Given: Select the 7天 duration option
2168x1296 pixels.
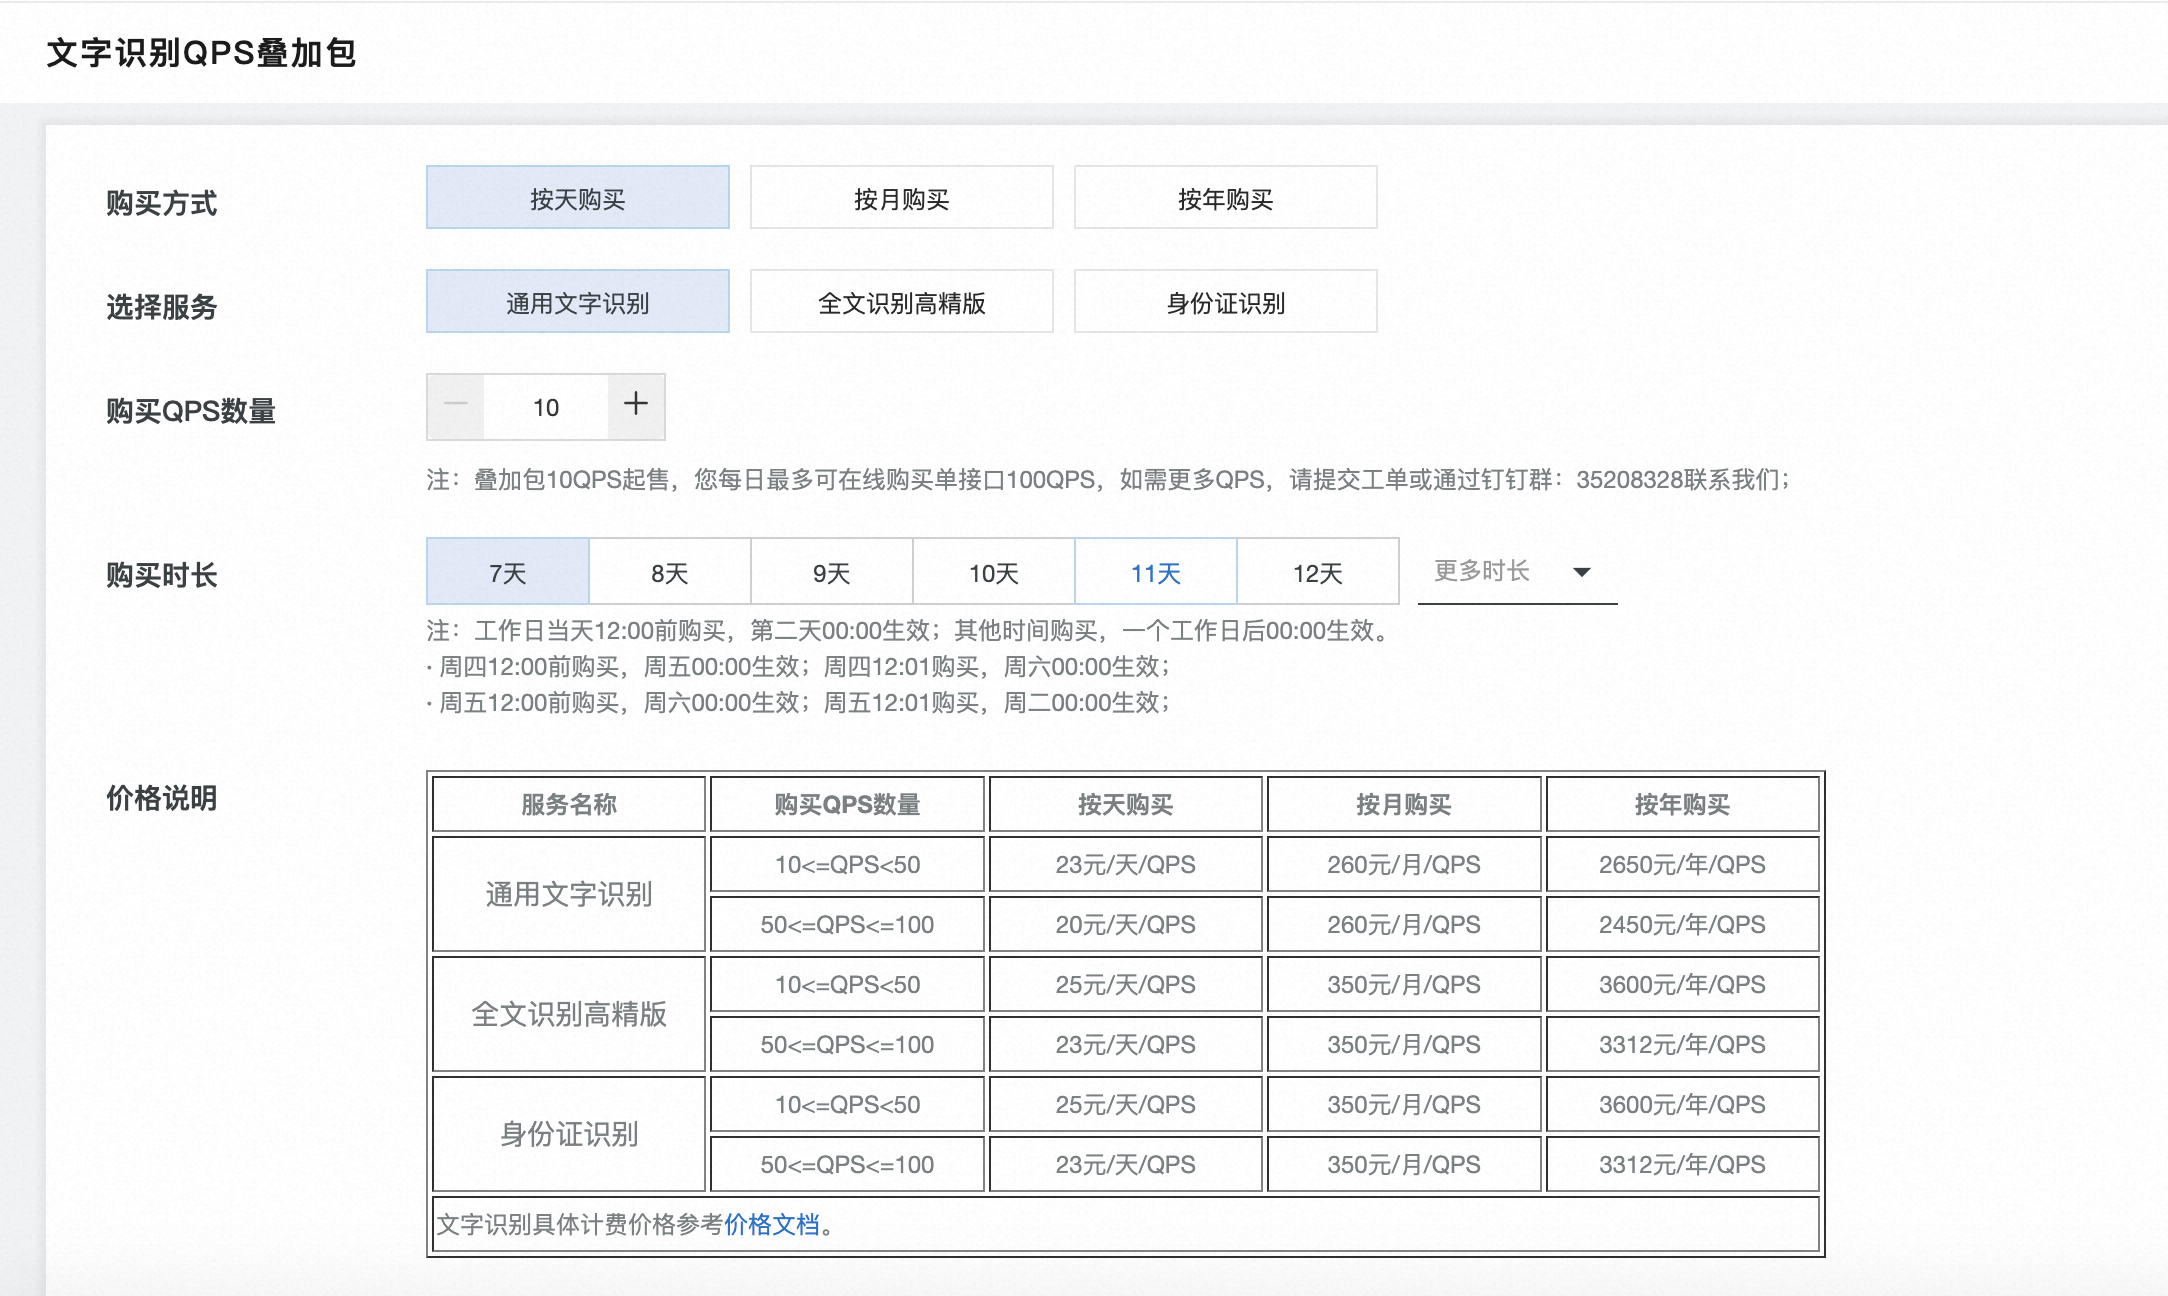Looking at the screenshot, I should (508, 572).
